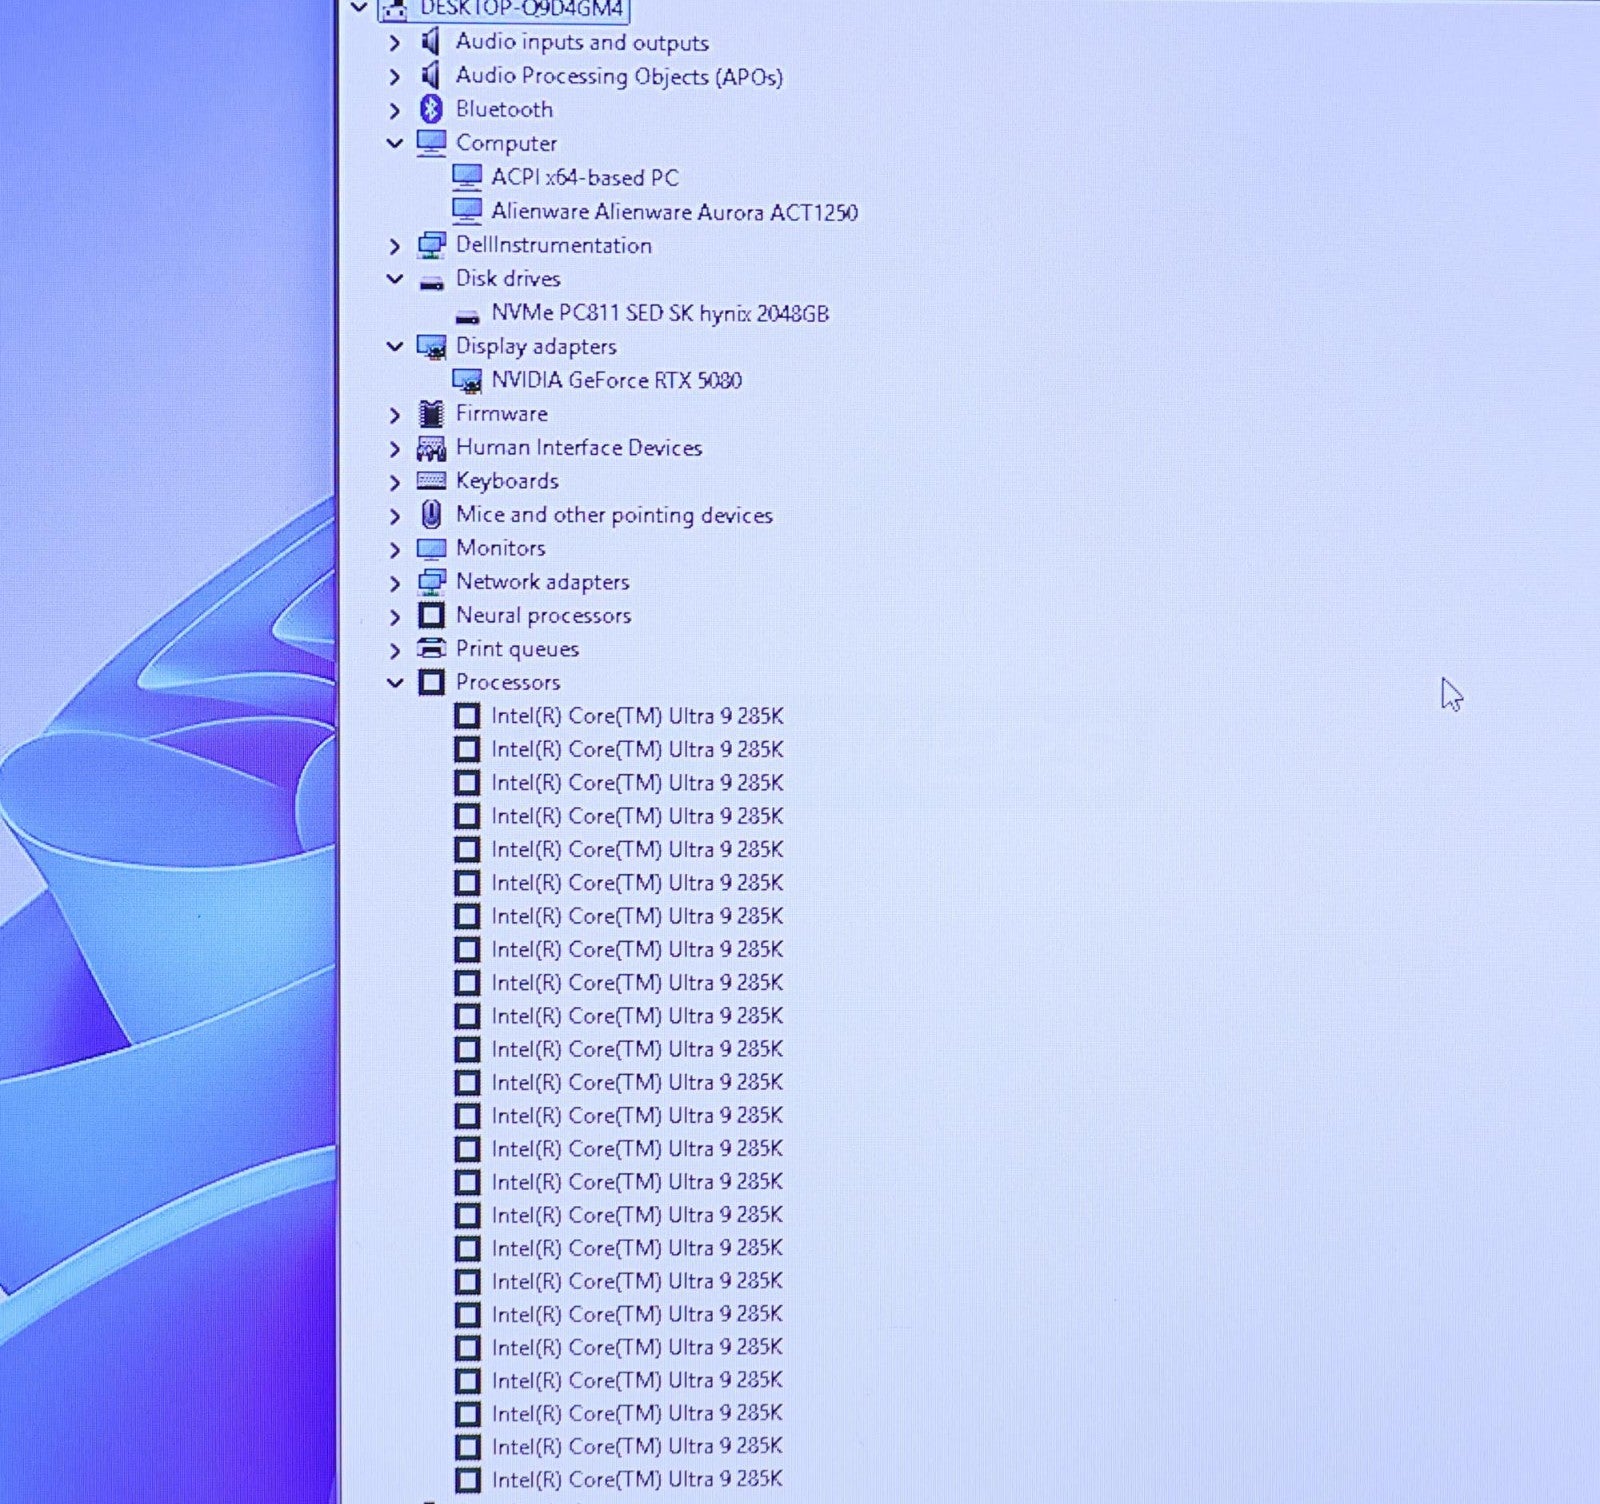Select the first Intel Core Ultra 9 285K entry

[636, 716]
